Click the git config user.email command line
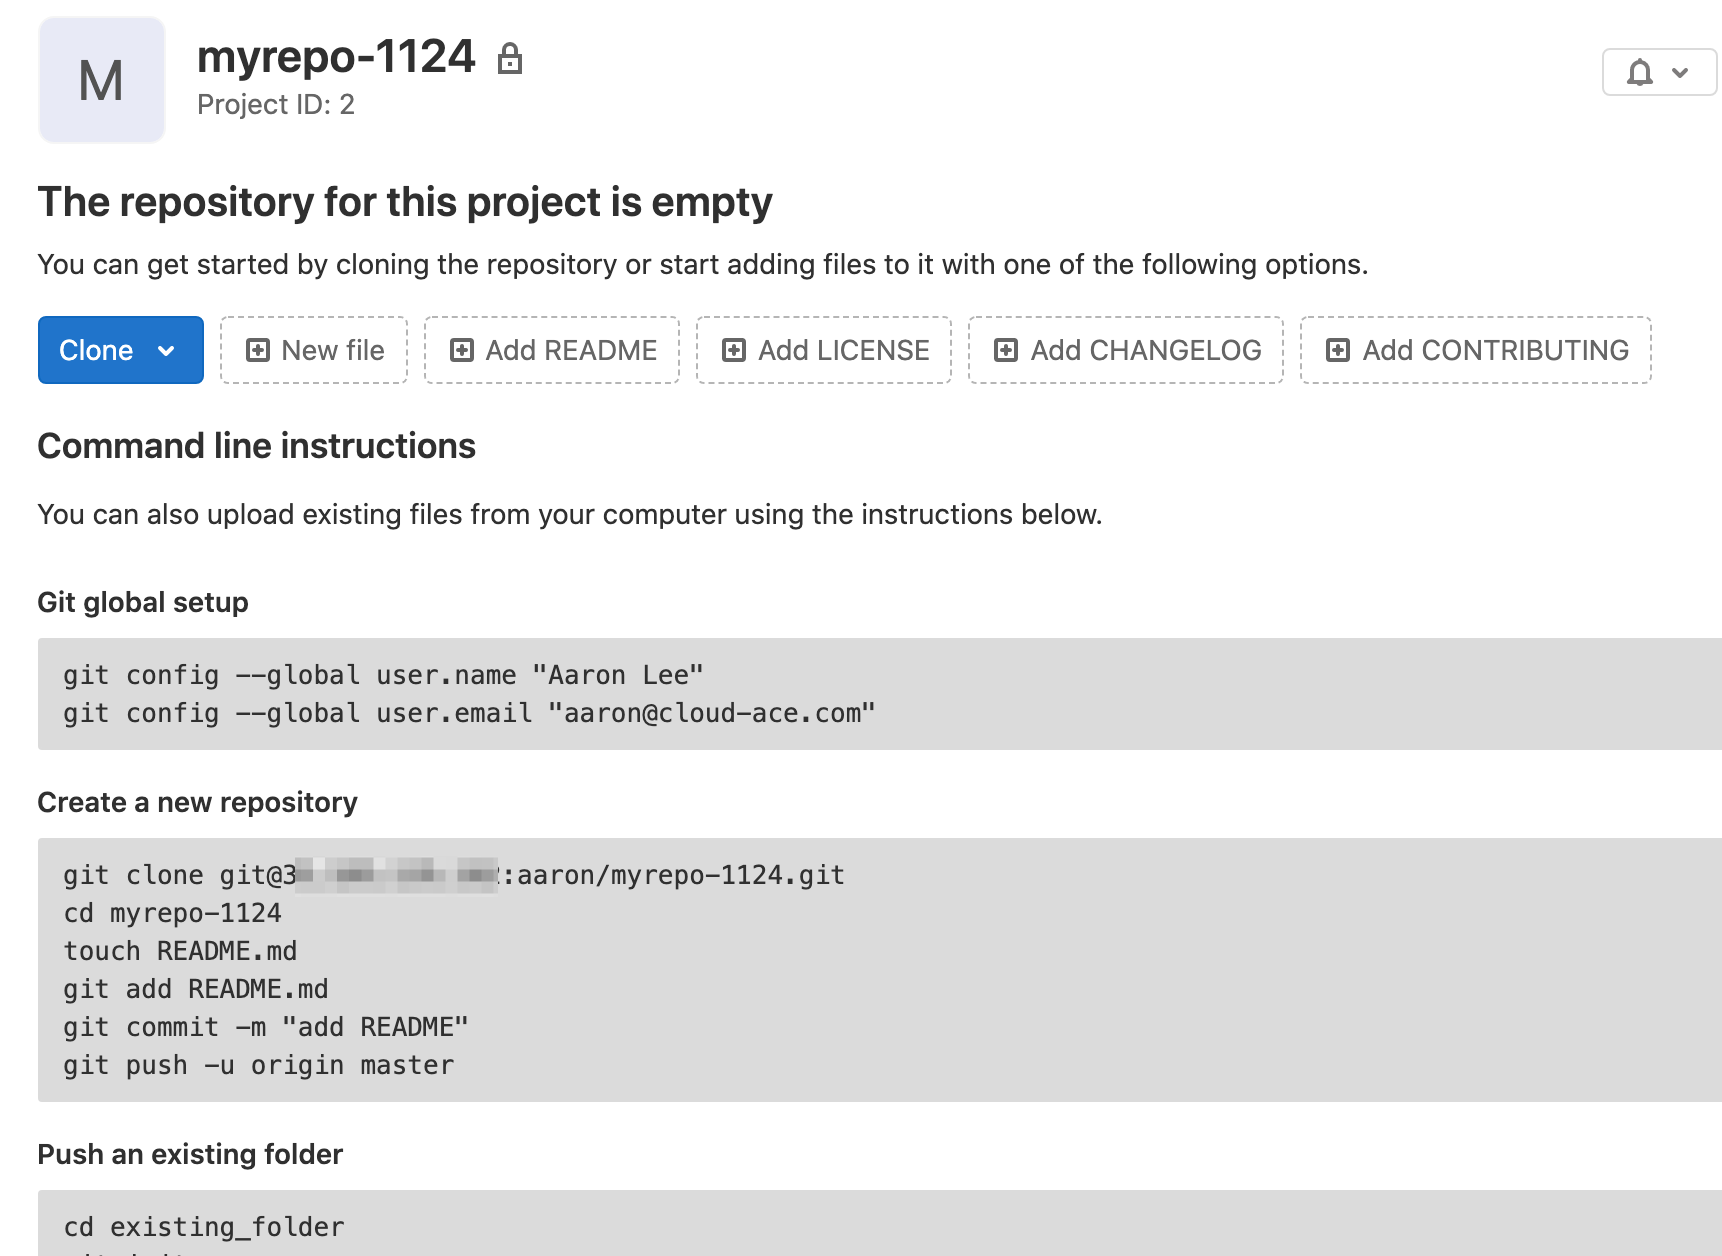Image resolution: width=1722 pixels, height=1256 pixels. (469, 713)
